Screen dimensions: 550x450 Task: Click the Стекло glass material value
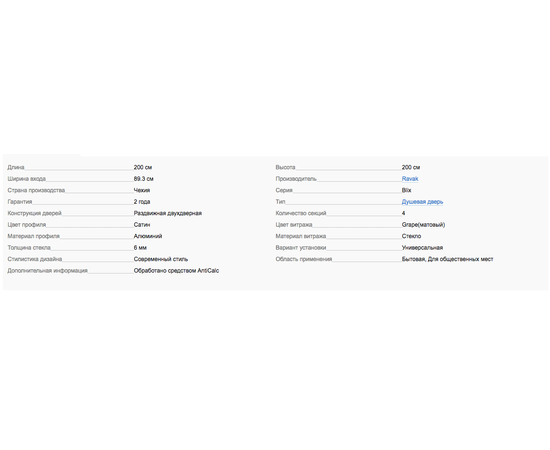coord(411,236)
